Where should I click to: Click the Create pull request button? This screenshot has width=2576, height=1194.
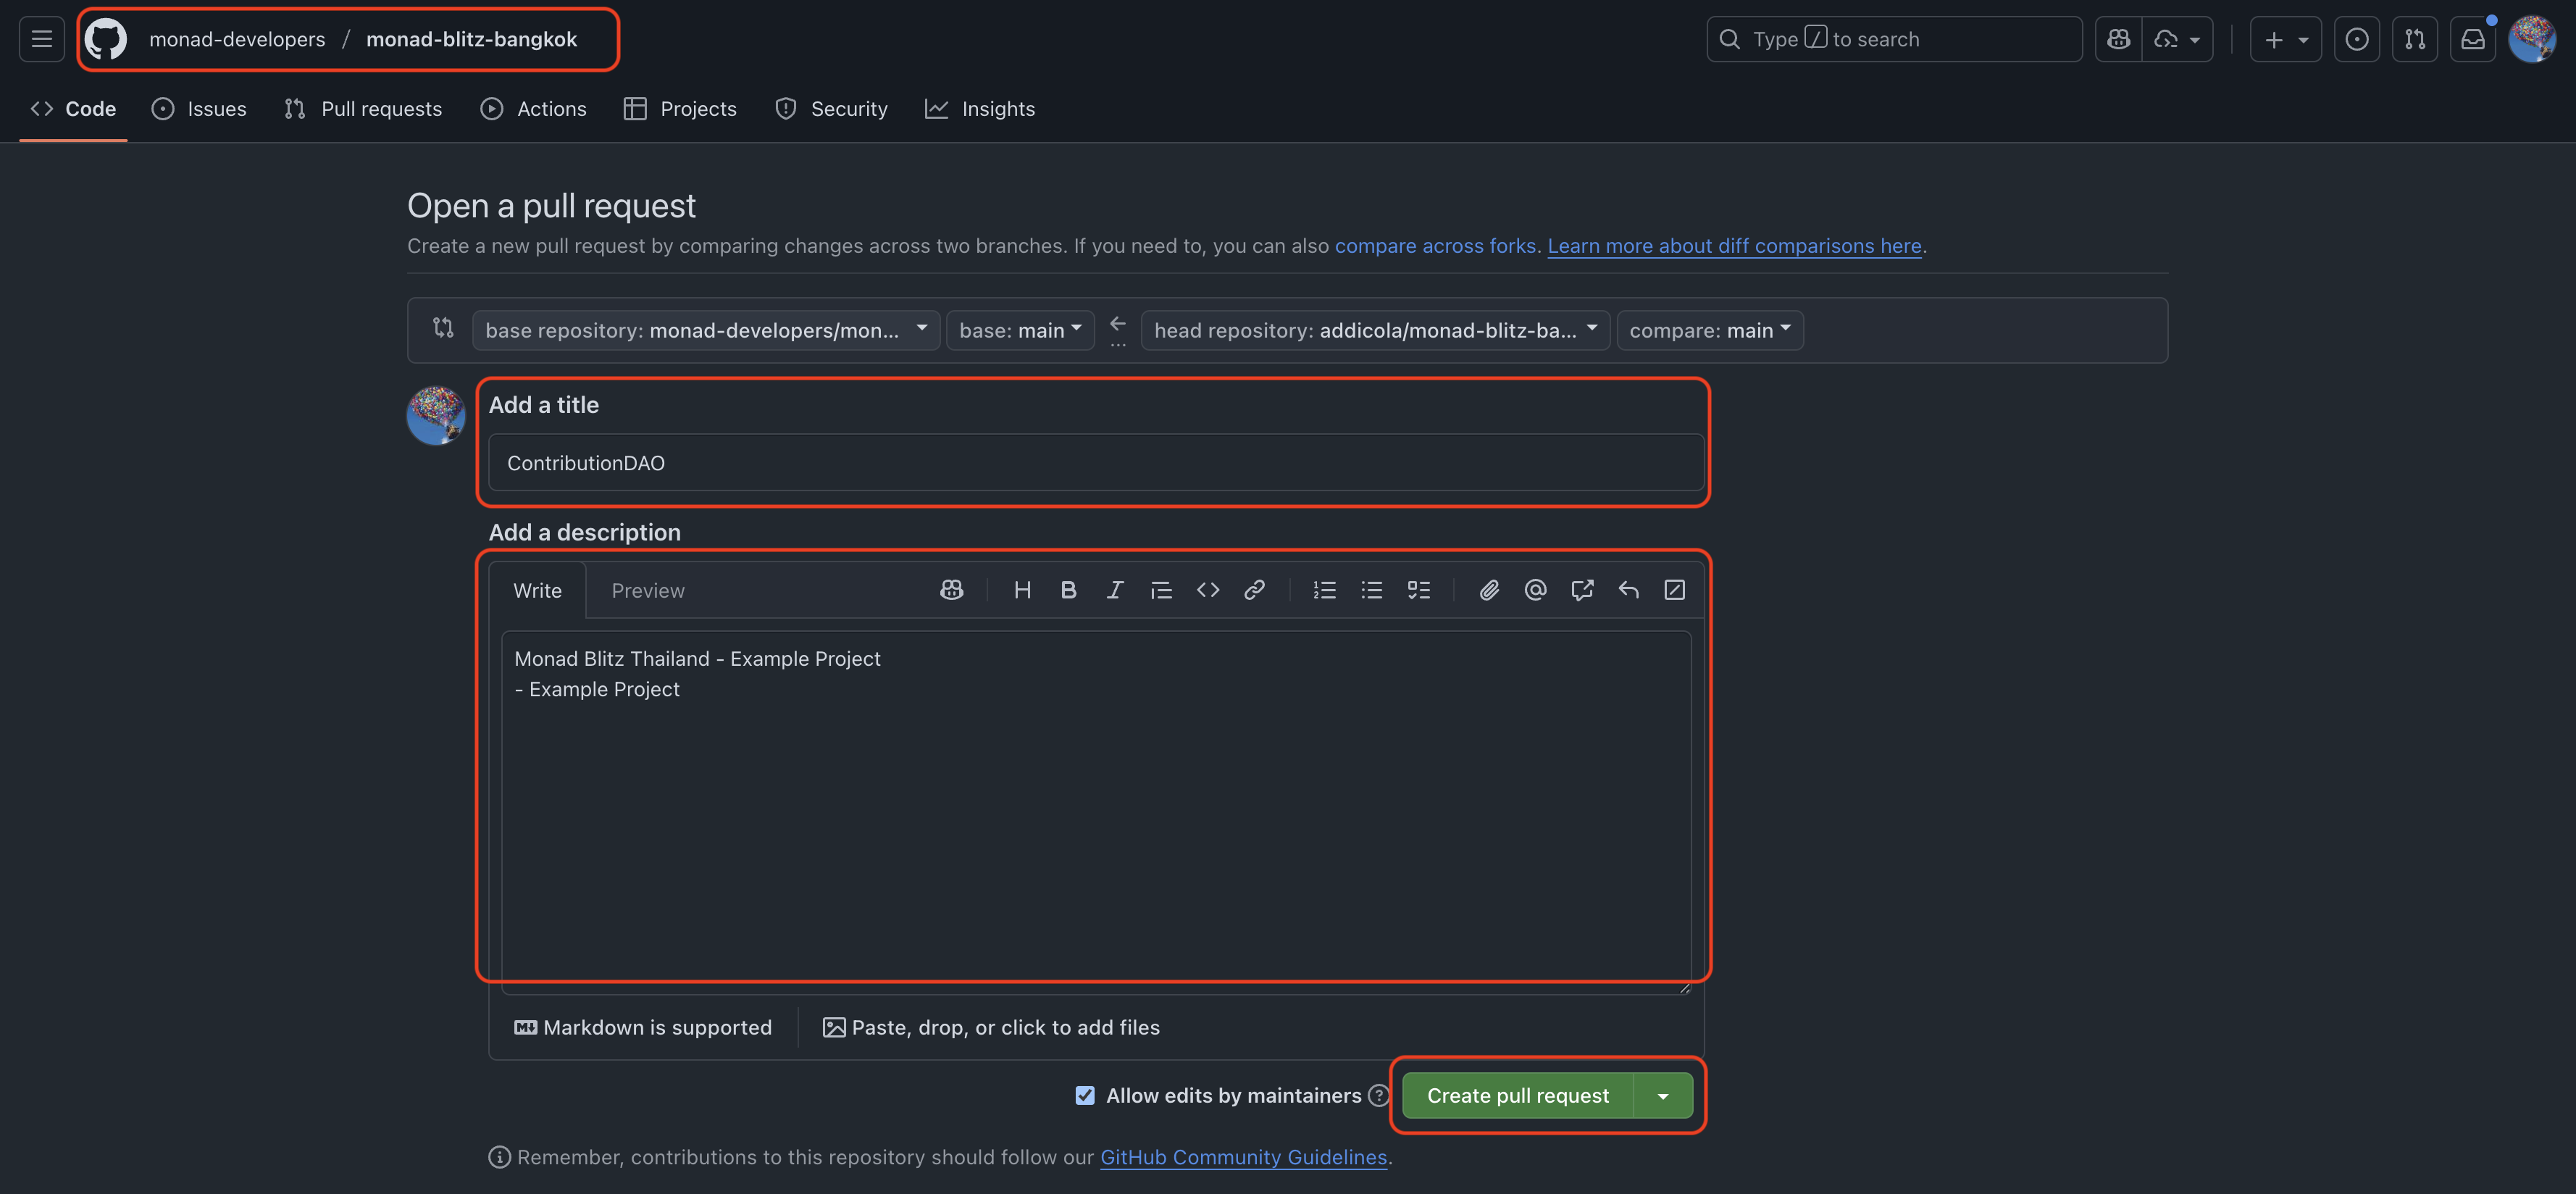point(1517,1096)
